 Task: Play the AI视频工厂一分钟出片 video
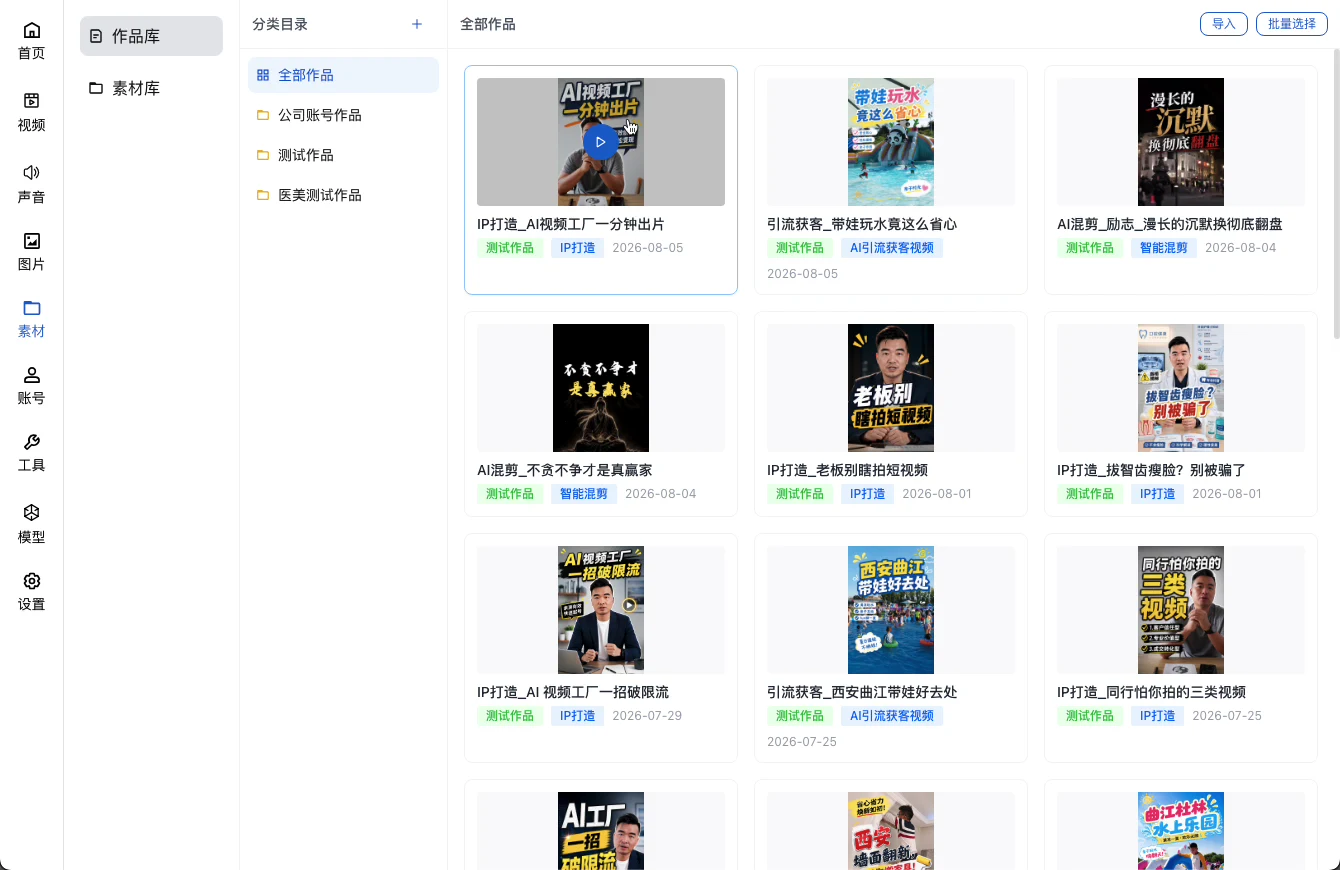600,142
